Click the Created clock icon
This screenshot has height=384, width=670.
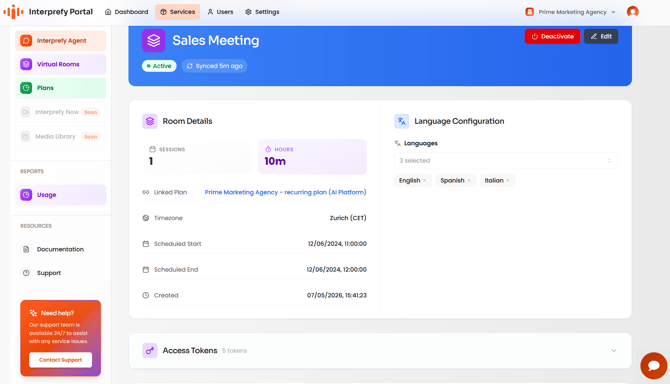[x=146, y=295]
